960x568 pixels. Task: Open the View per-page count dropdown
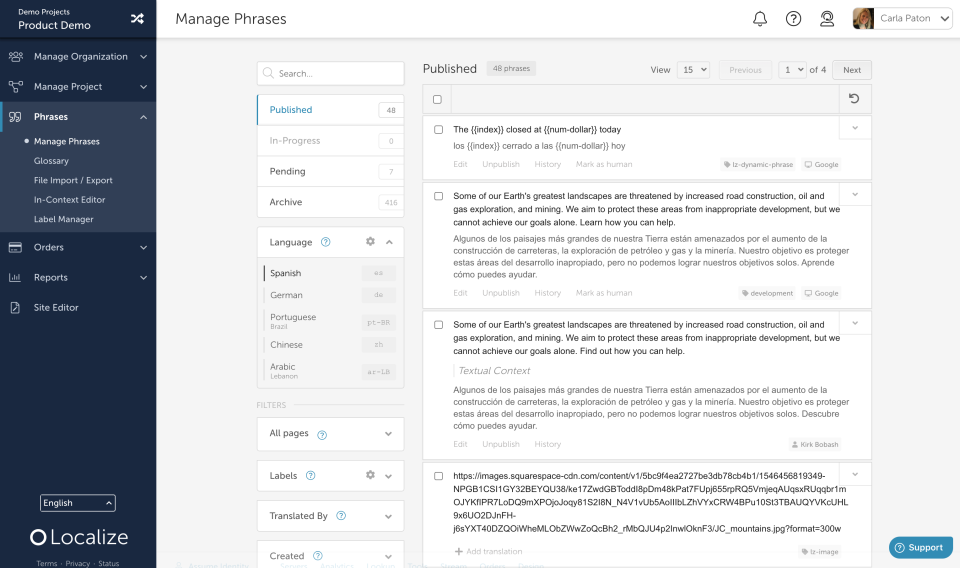click(x=693, y=70)
